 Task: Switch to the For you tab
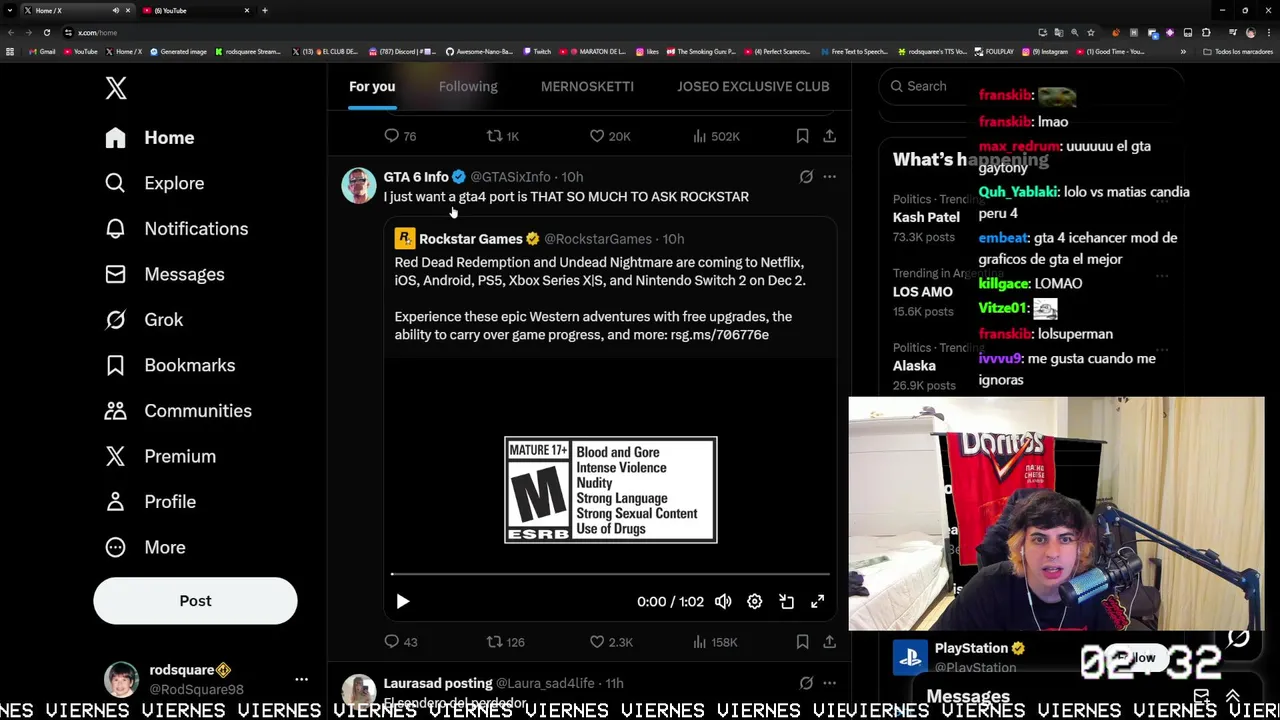click(372, 86)
